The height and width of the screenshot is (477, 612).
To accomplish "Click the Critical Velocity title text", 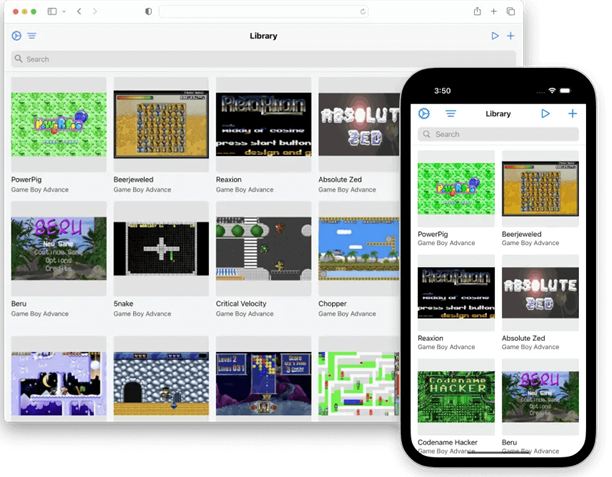I will coord(241,304).
